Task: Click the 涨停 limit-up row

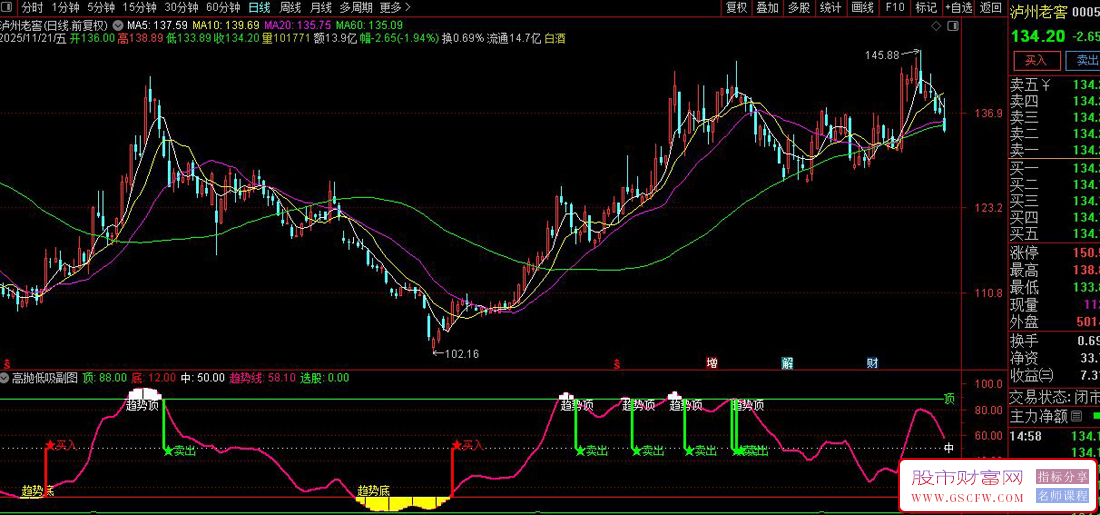Action: [1054, 253]
